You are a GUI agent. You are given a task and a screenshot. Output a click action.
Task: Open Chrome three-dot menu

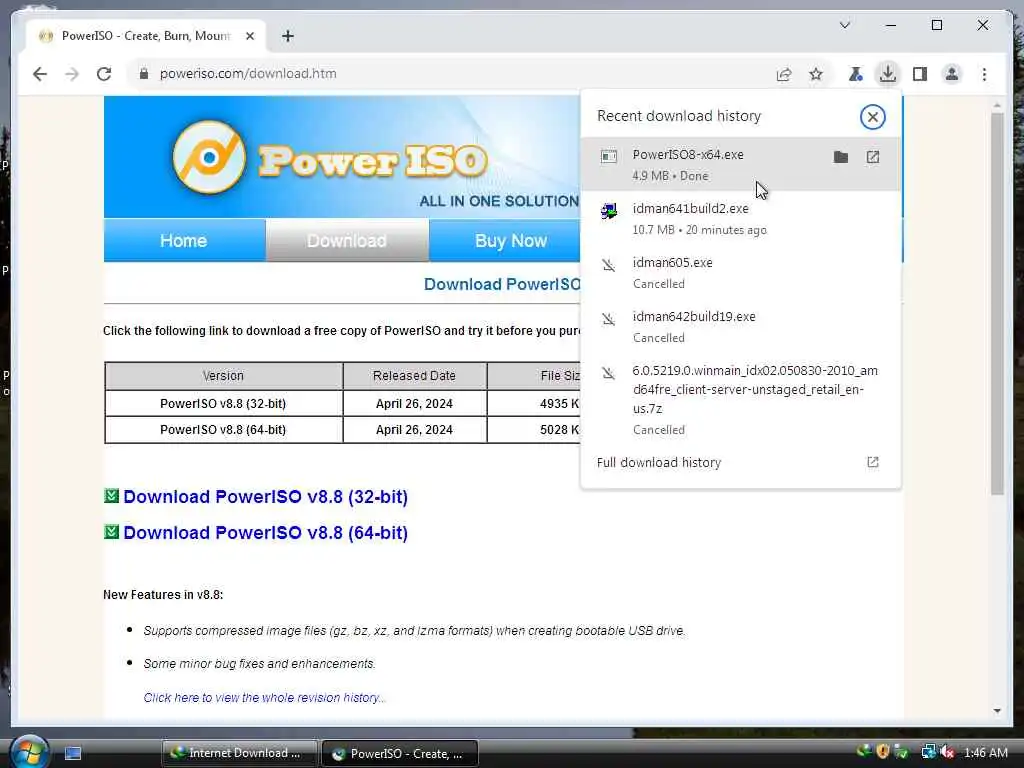pos(984,74)
